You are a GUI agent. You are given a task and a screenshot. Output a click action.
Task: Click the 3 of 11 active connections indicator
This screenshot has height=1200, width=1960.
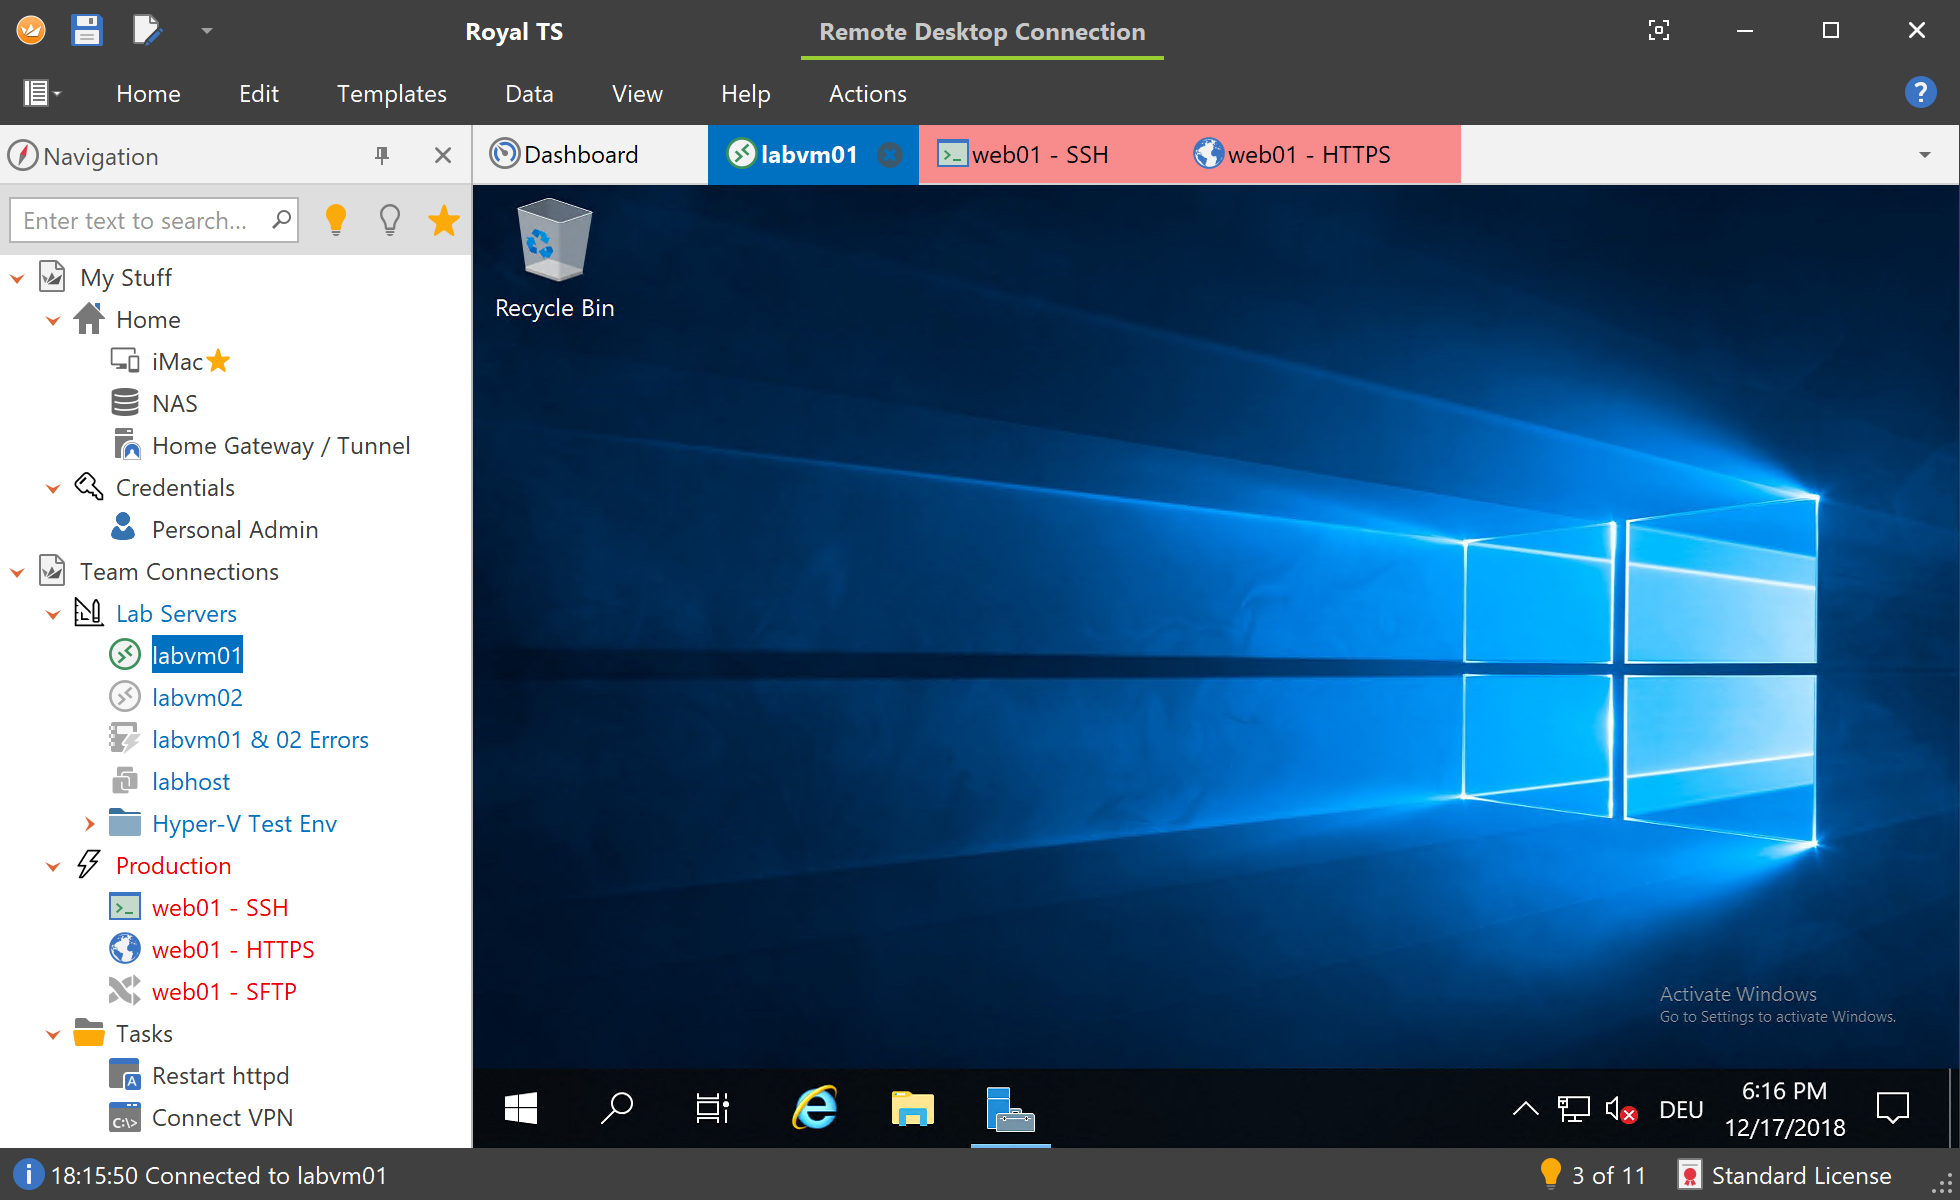[x=1592, y=1174]
